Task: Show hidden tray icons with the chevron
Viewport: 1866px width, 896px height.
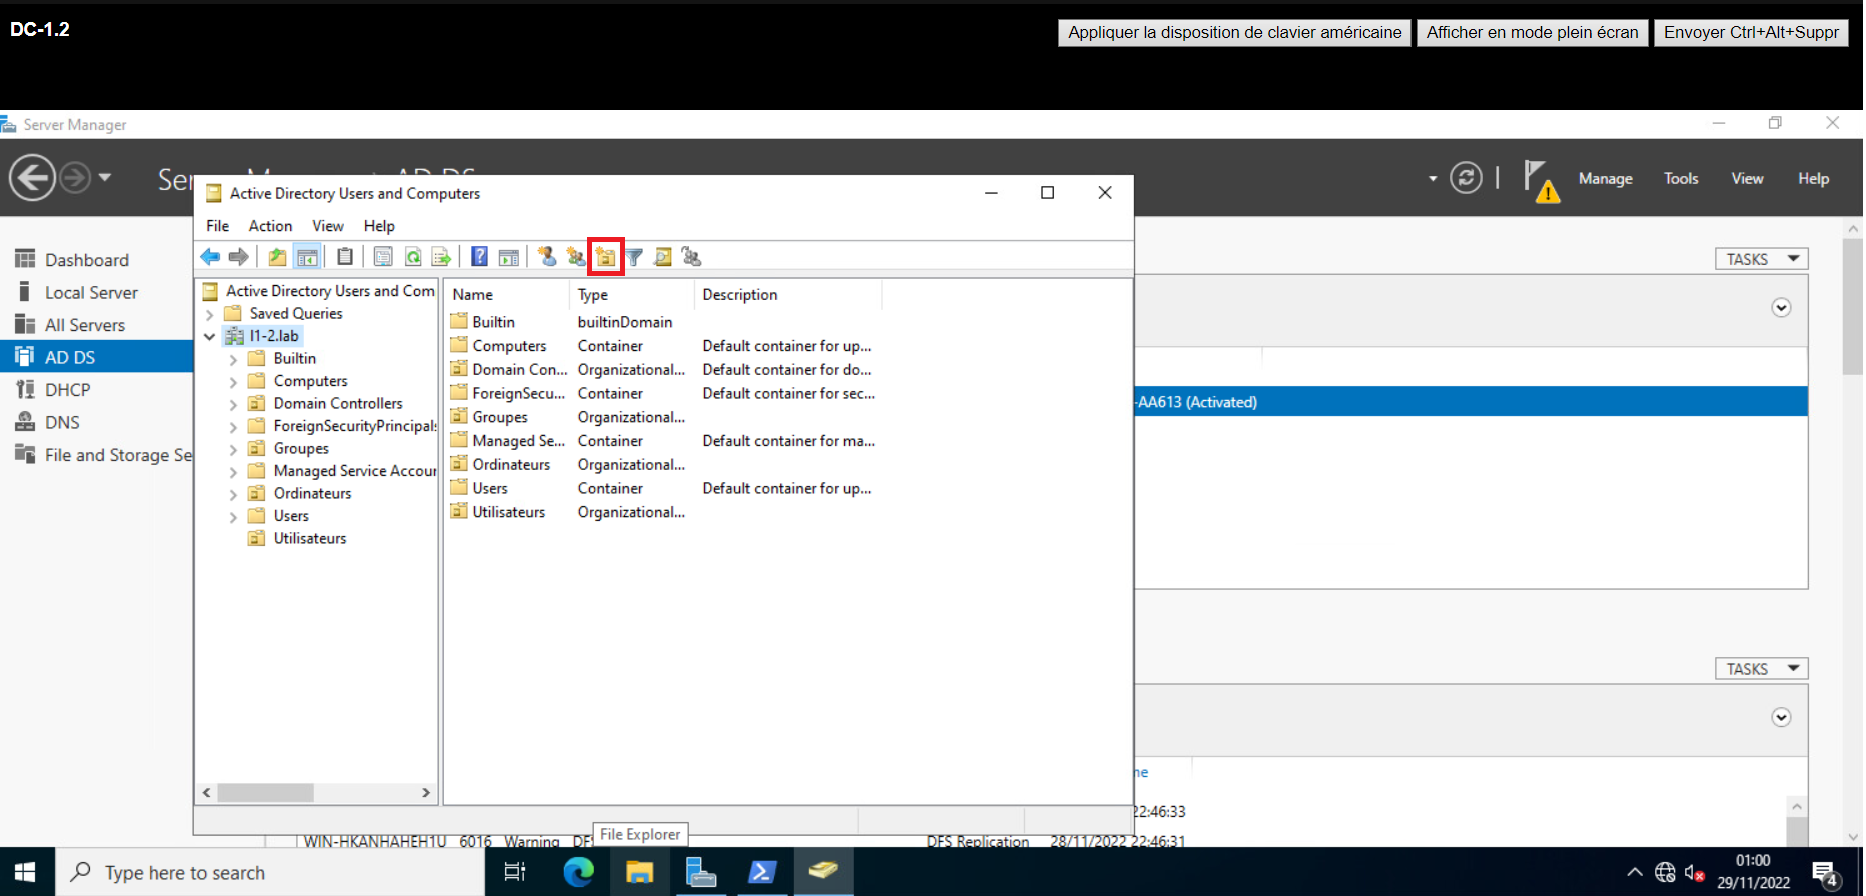Action: pos(1634,872)
